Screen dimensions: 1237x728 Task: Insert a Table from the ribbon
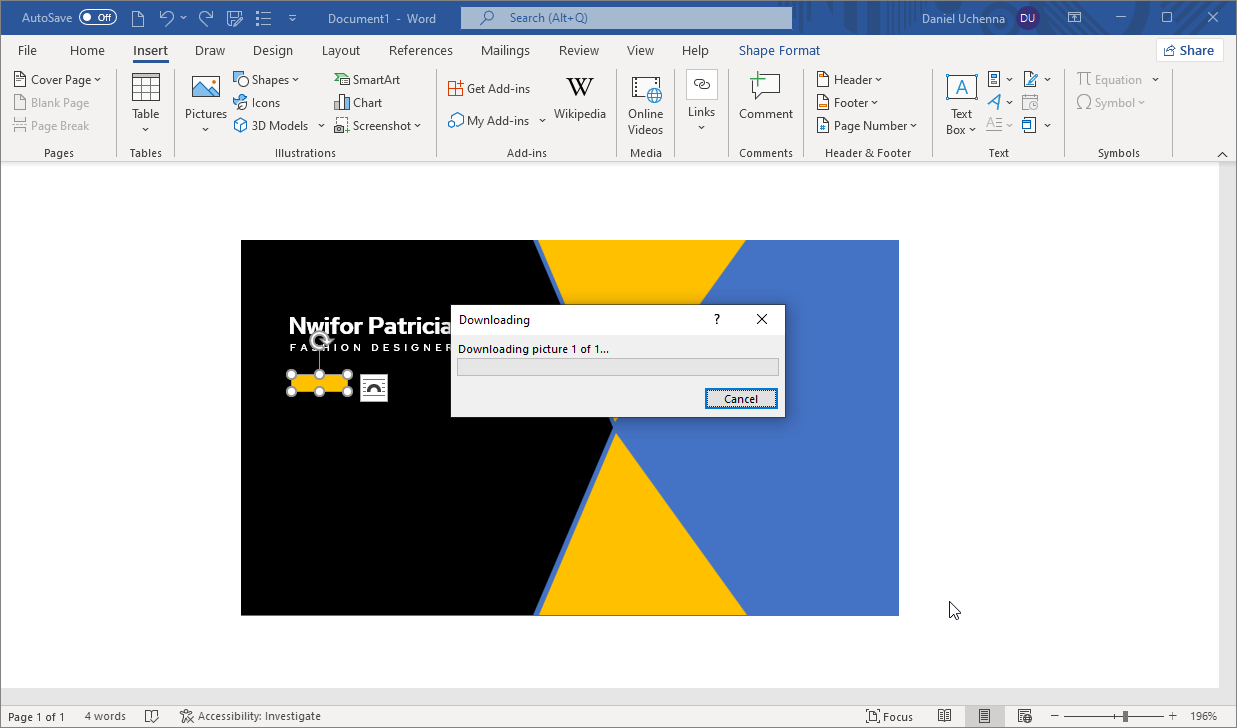[x=146, y=102]
